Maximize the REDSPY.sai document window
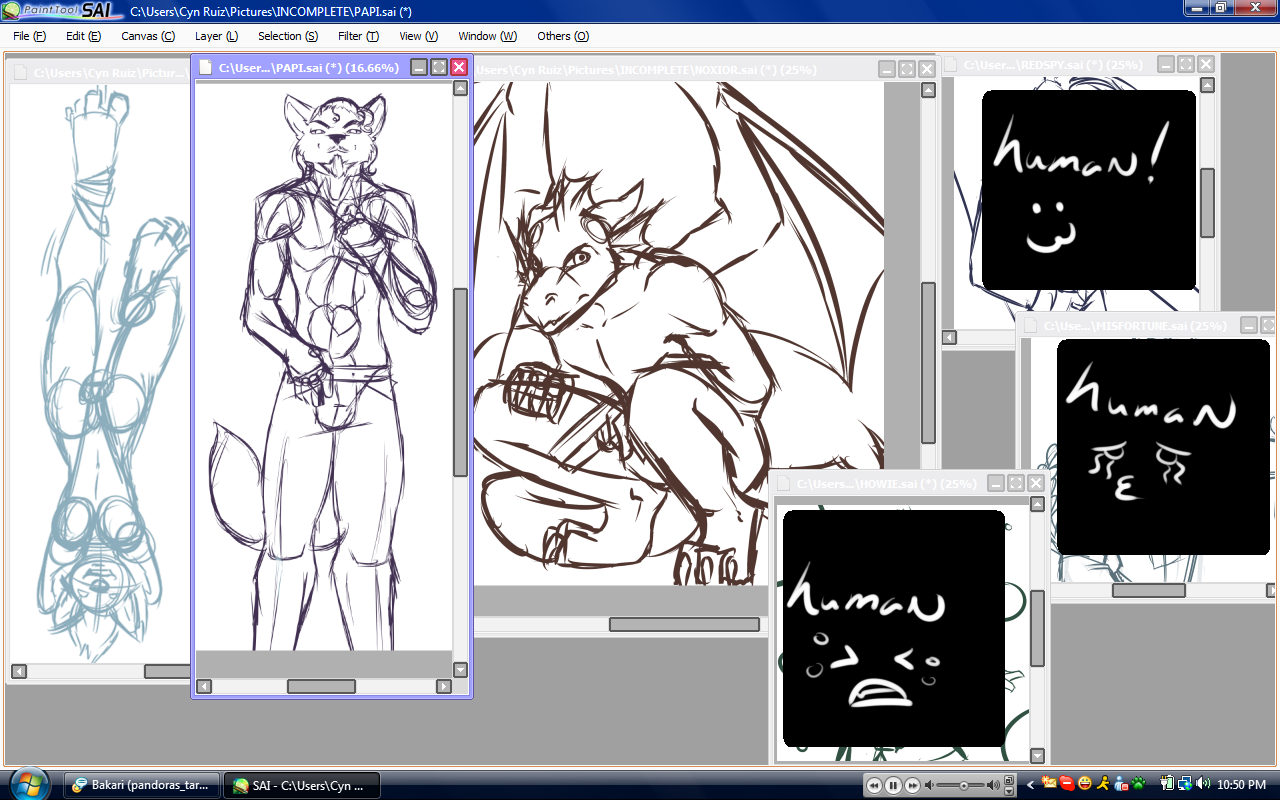 pos(1186,64)
